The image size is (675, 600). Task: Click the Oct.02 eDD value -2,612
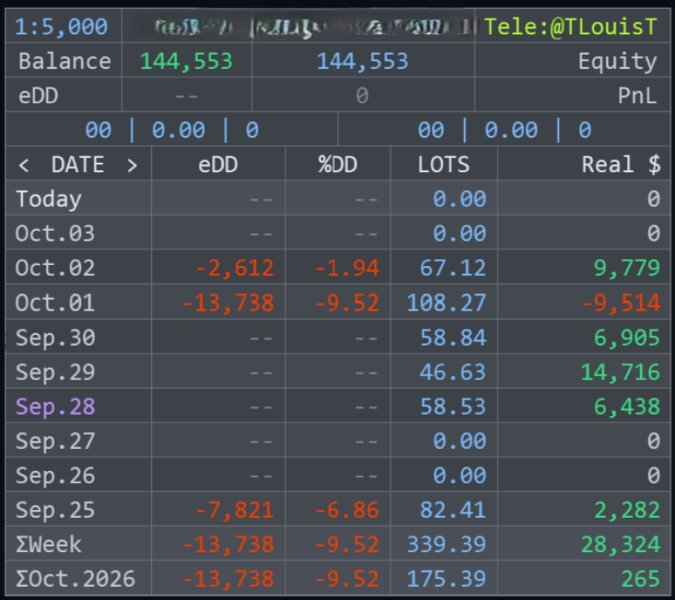[234, 269]
